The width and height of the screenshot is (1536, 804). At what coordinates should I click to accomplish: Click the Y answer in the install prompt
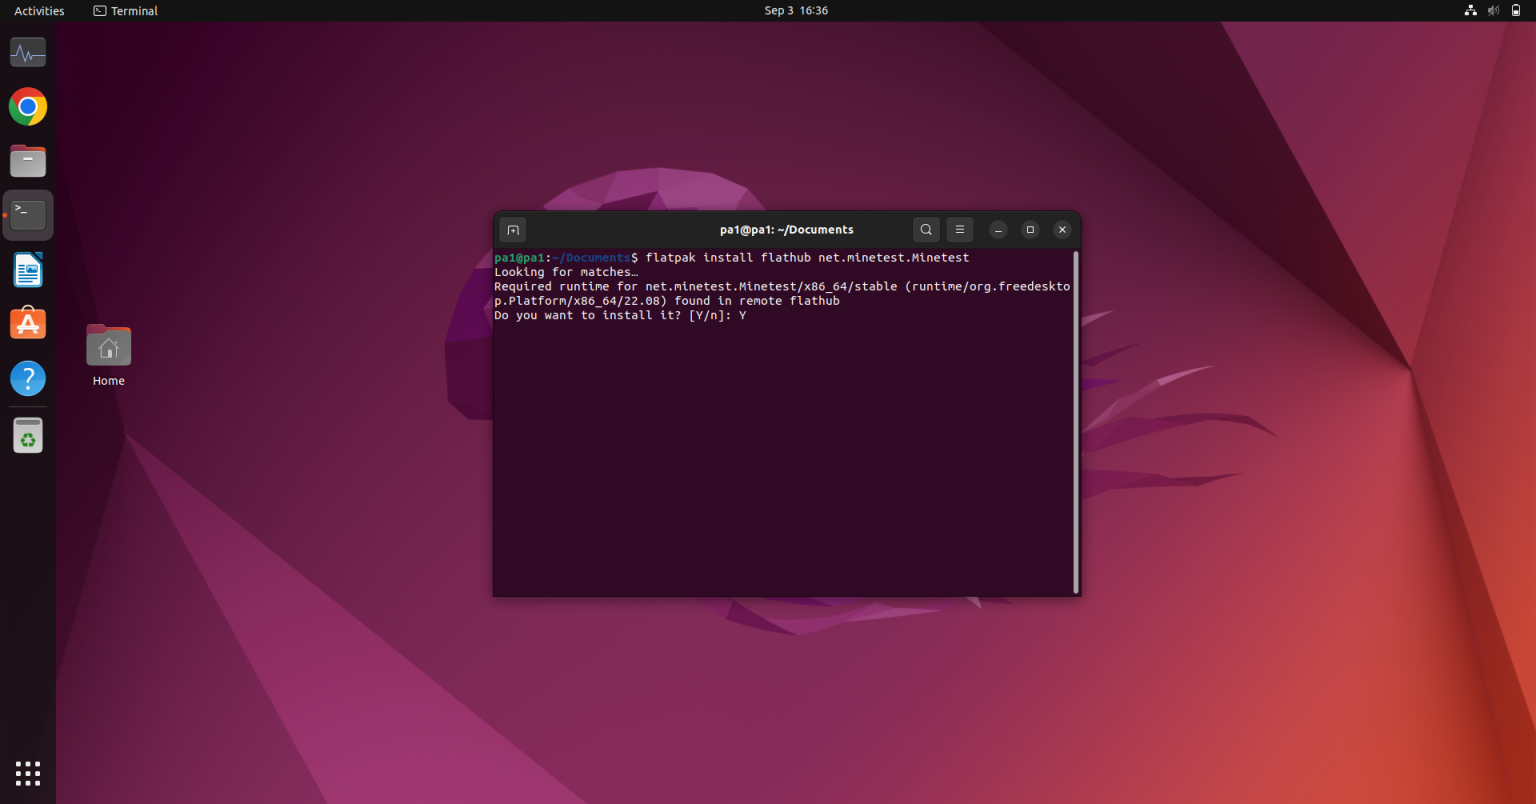tap(744, 315)
